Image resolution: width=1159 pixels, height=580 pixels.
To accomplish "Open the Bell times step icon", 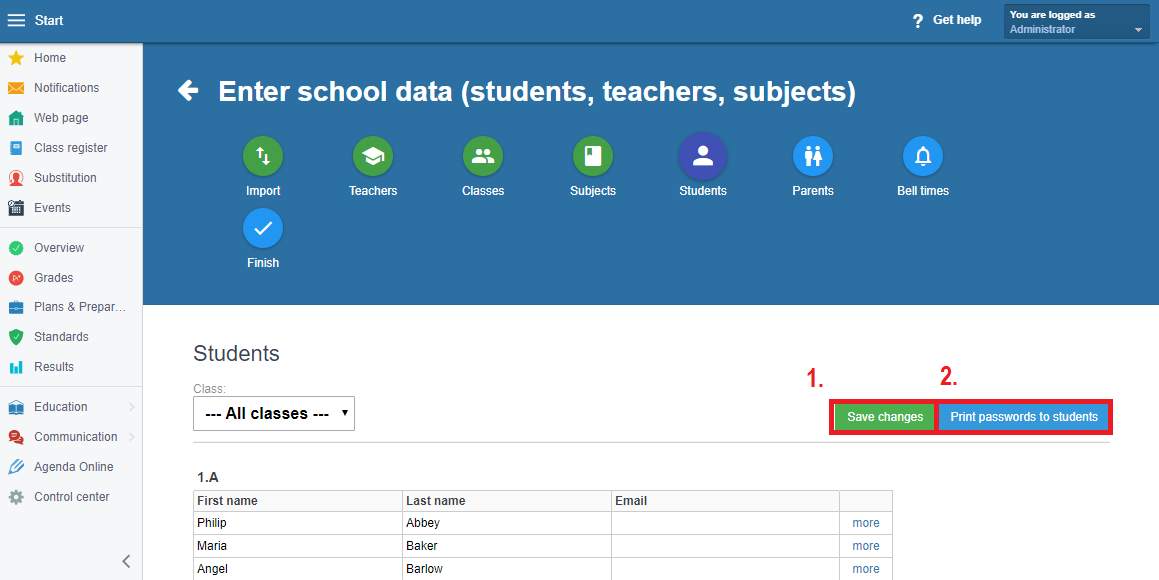I will tap(923, 157).
